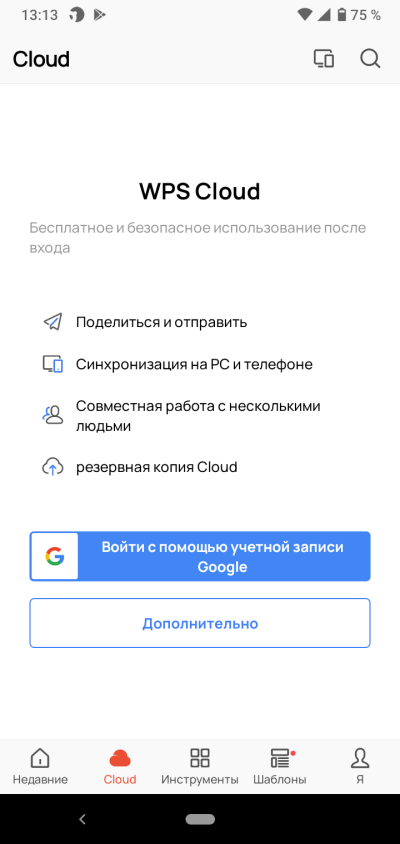The image size is (400, 844).
Task: Open the multi-device icon in header
Action: (x=324, y=59)
